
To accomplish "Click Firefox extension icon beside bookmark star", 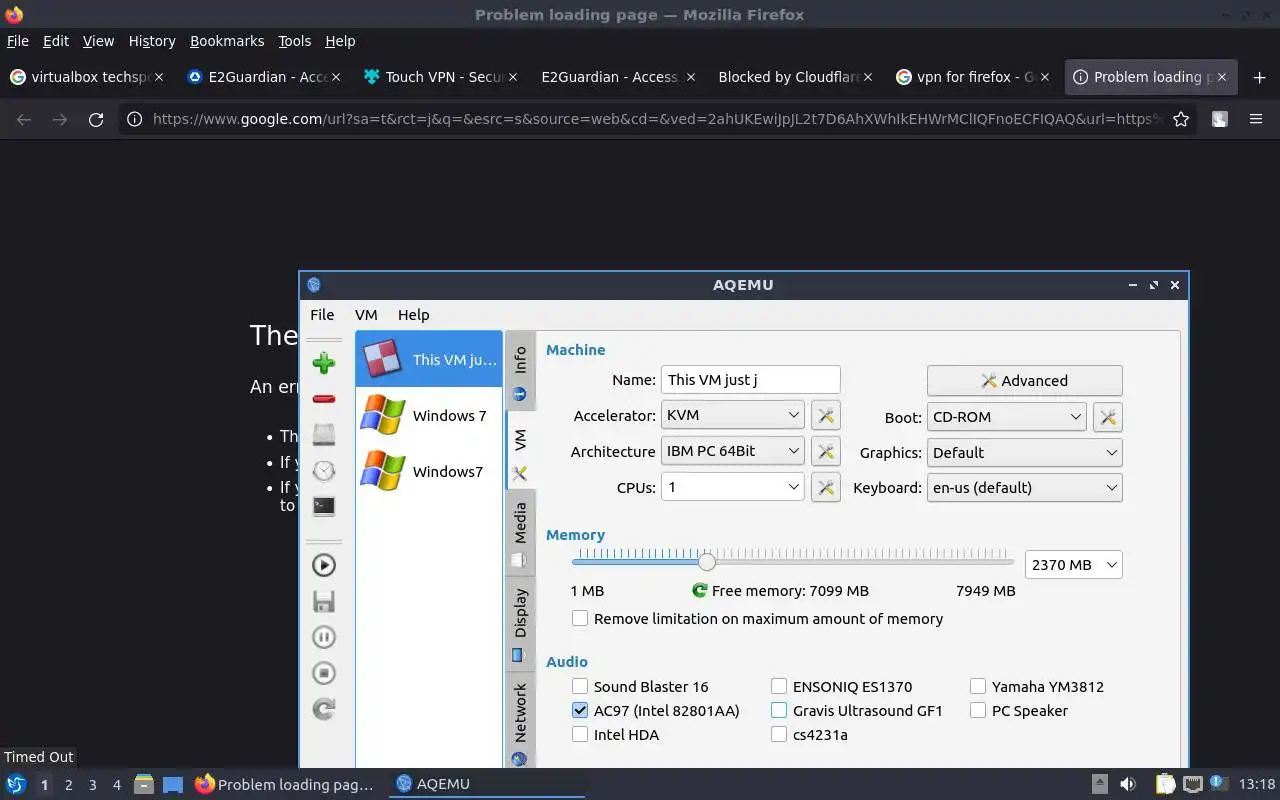I will click(x=1220, y=119).
